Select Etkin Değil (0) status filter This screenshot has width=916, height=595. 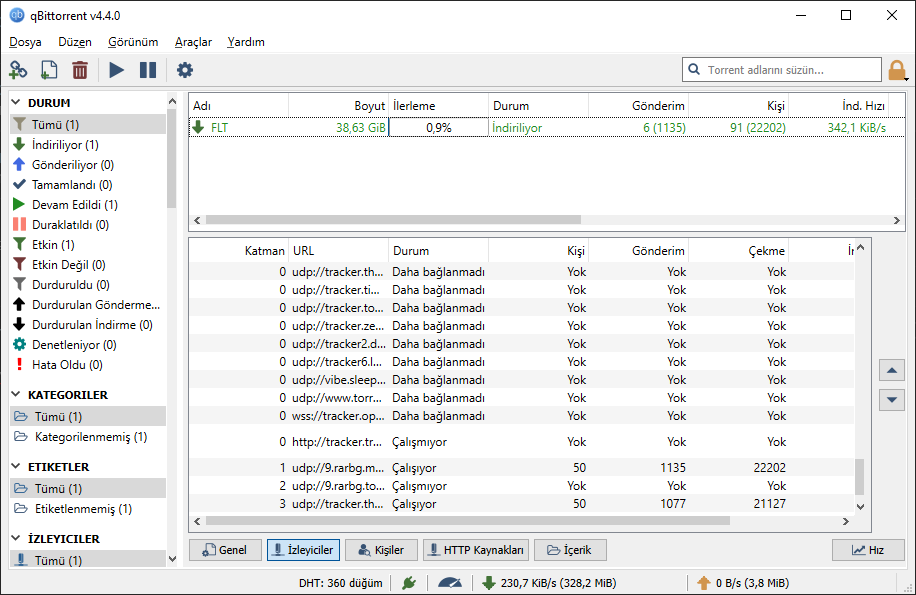(88, 265)
